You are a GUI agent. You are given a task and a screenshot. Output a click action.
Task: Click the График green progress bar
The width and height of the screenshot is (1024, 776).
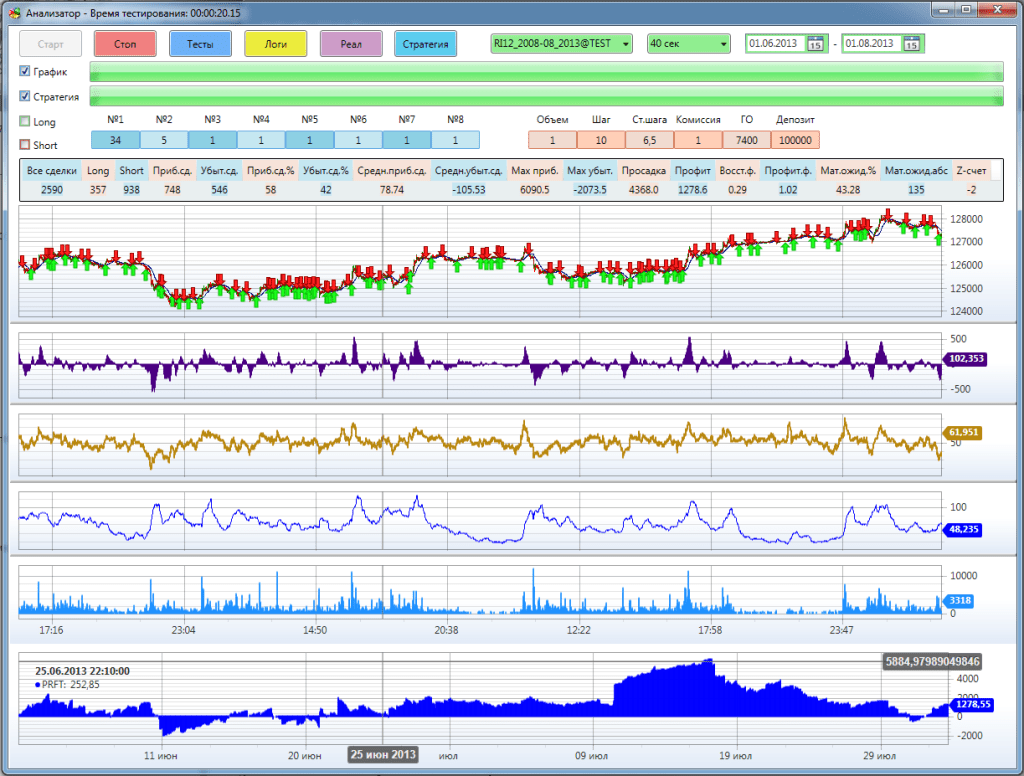coord(547,71)
